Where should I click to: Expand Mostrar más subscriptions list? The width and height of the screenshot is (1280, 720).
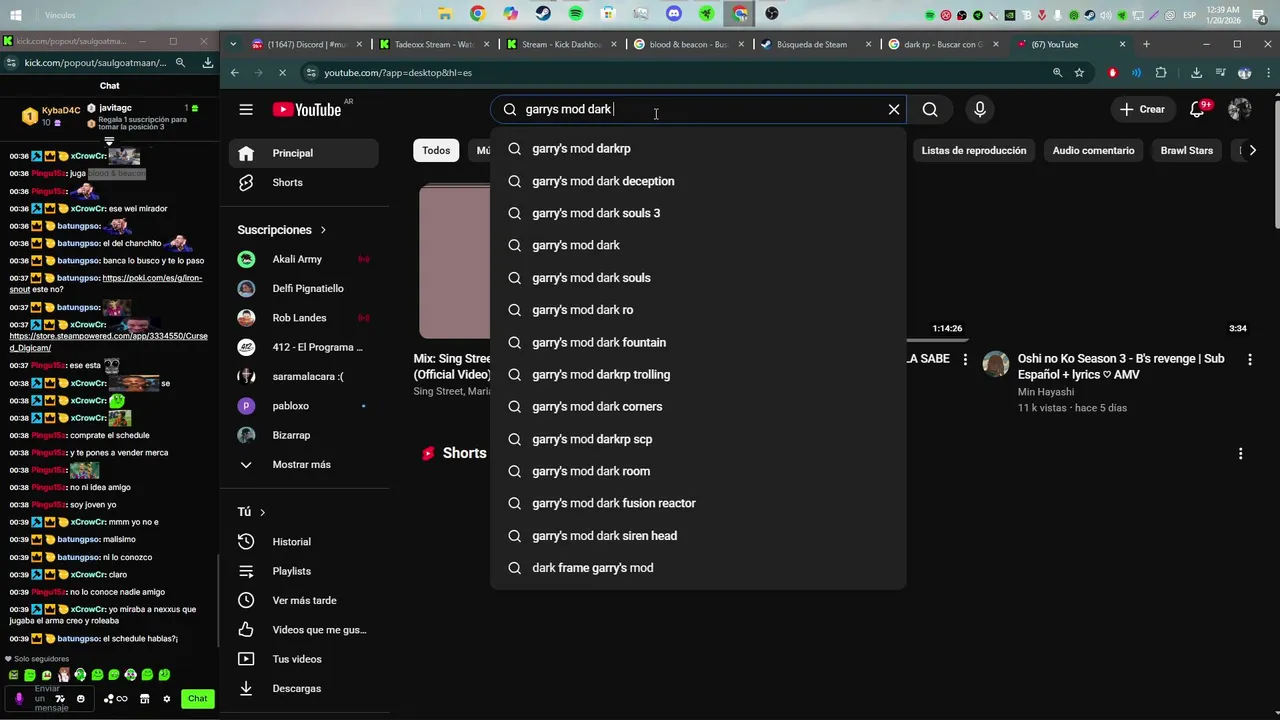point(304,465)
